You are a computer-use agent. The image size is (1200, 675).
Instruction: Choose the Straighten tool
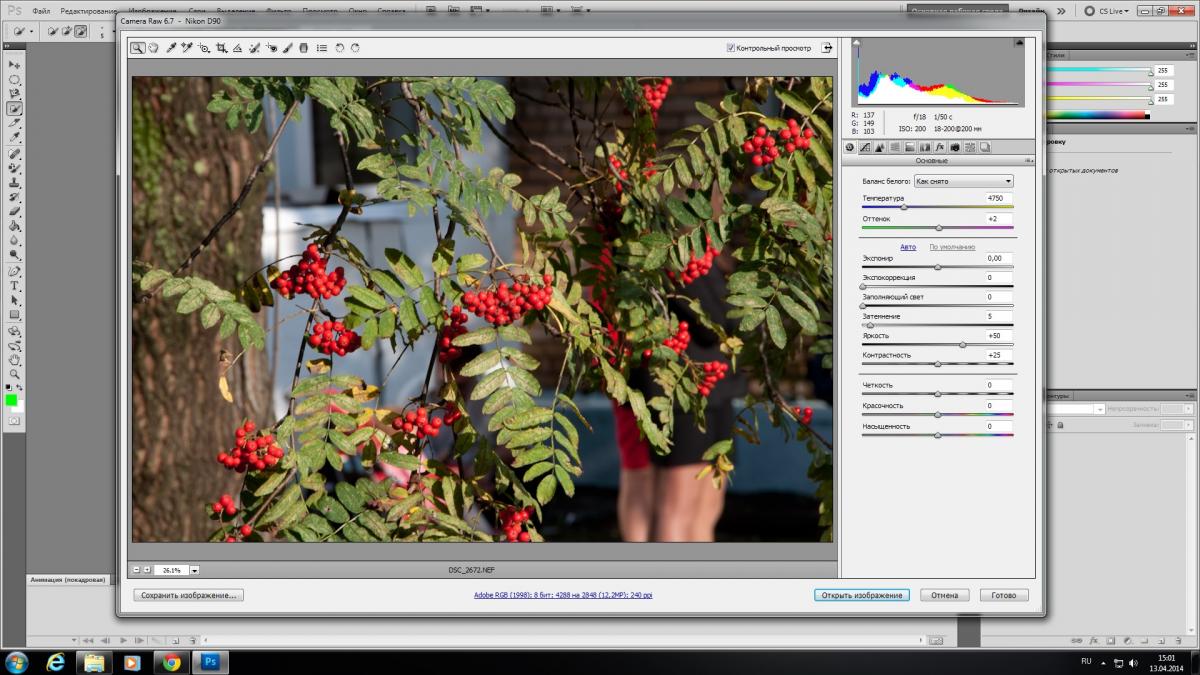(238, 47)
